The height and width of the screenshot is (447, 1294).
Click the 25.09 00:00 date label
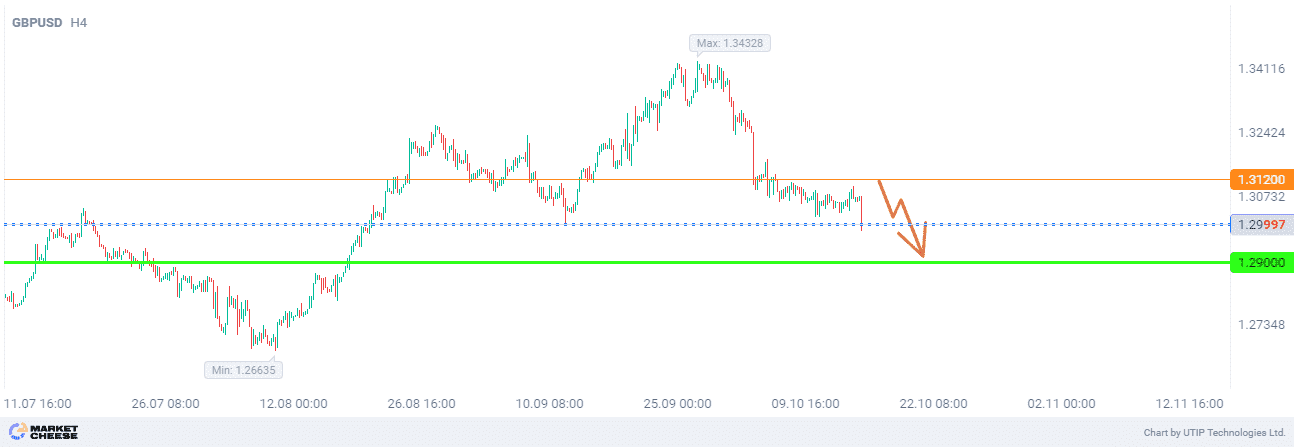coord(679,404)
